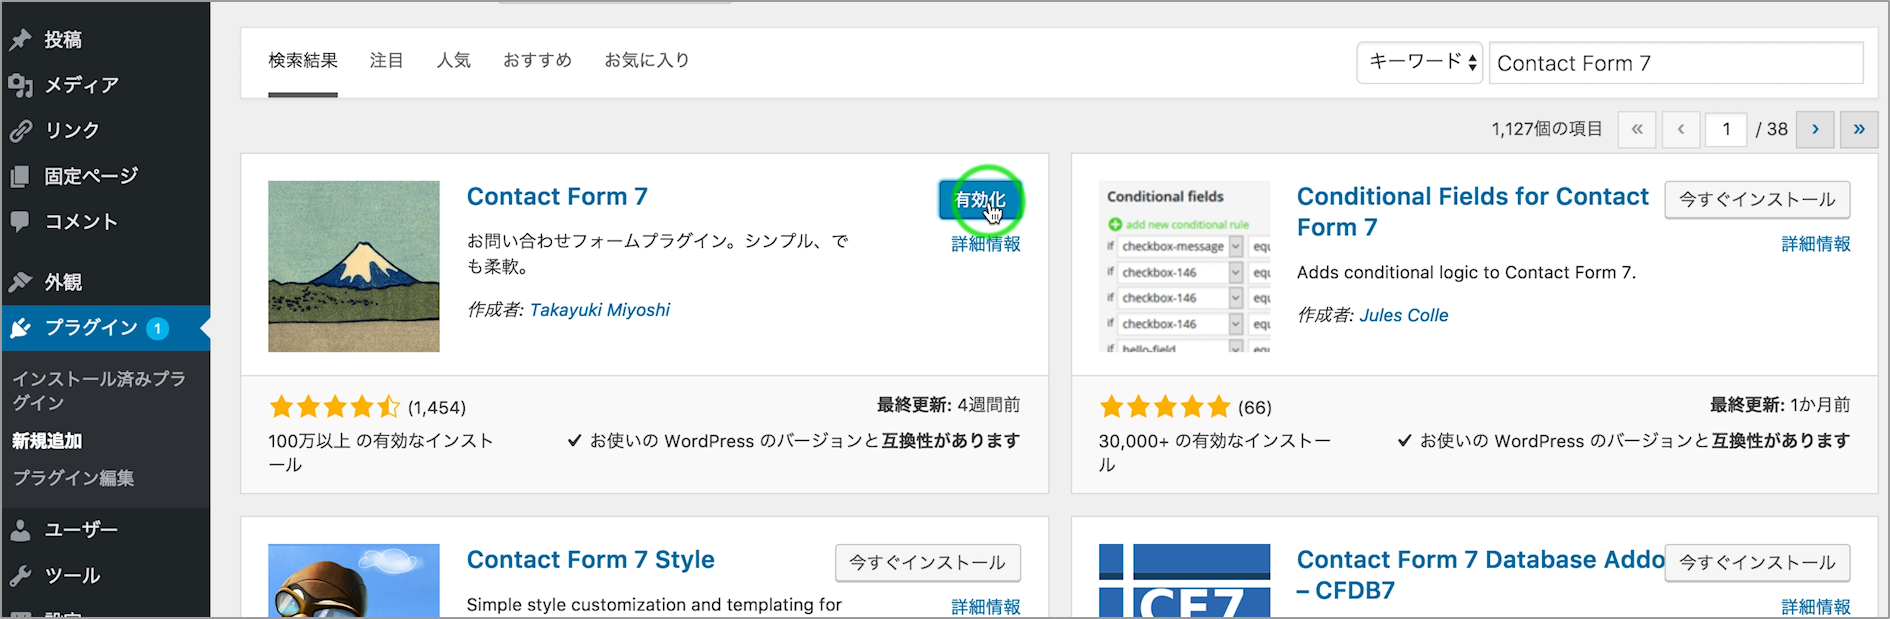Screen dimensions: 1890x619
Task: Click the user icon beside ユーザー
Action: 20,530
